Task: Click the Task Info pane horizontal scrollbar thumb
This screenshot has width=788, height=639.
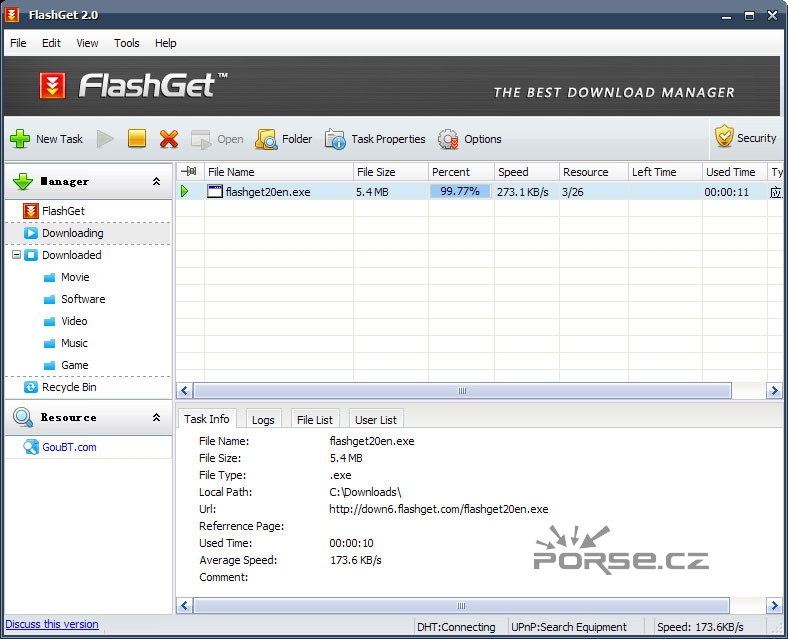Action: [461, 605]
